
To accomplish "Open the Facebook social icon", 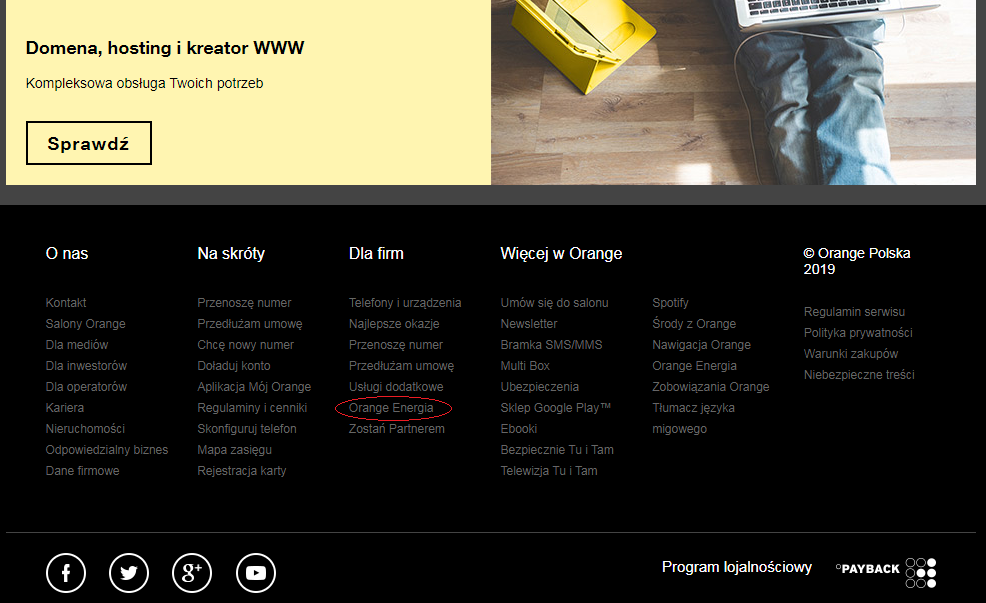I will (x=66, y=573).
